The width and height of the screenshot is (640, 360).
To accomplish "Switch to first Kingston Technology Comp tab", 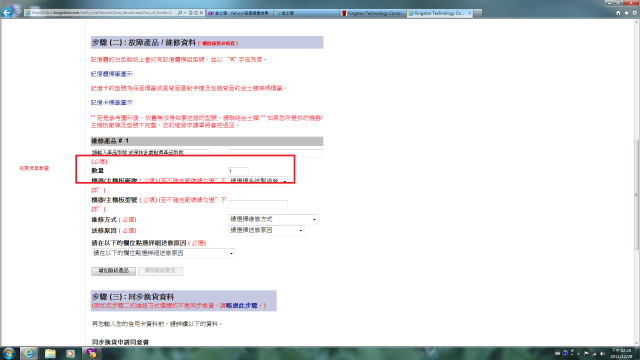I will 373,13.
